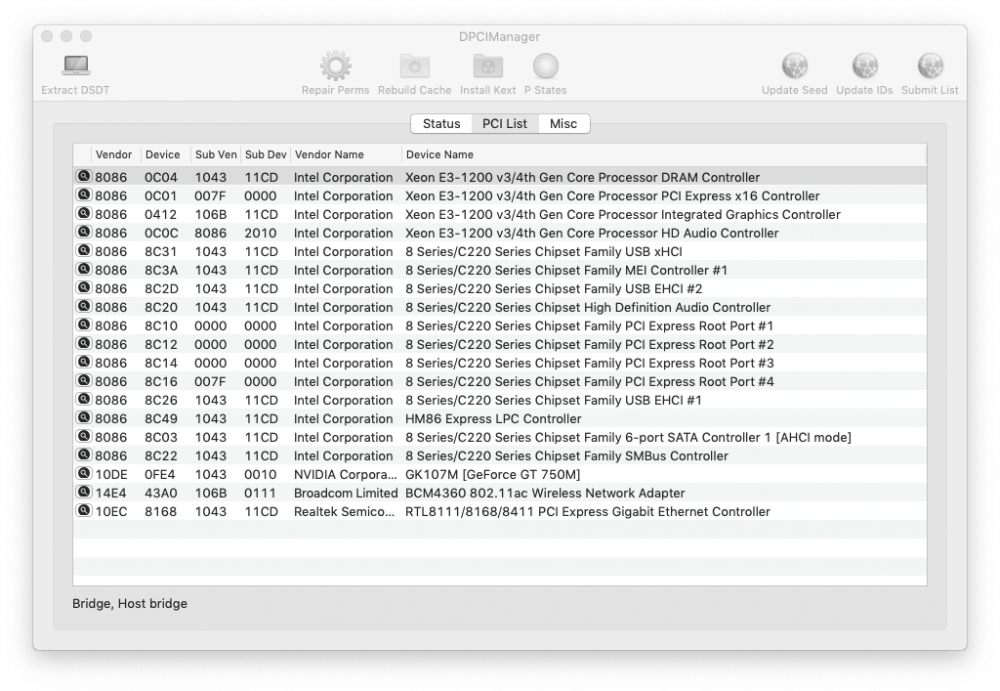Click the Sub Ven column header
The height and width of the screenshot is (691, 1000).
pos(216,154)
